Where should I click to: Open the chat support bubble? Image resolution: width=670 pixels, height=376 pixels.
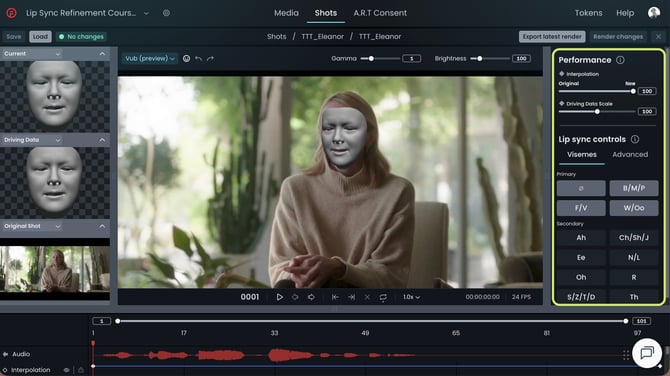[x=647, y=353]
